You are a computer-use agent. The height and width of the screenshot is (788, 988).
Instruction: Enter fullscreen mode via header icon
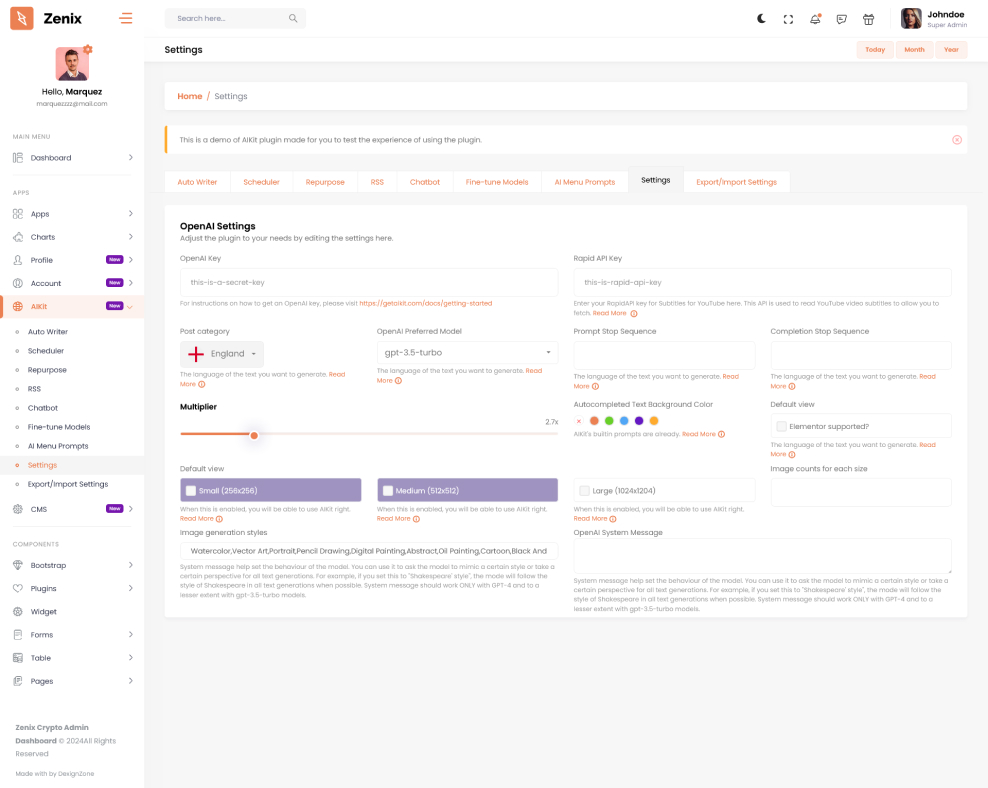pos(788,18)
